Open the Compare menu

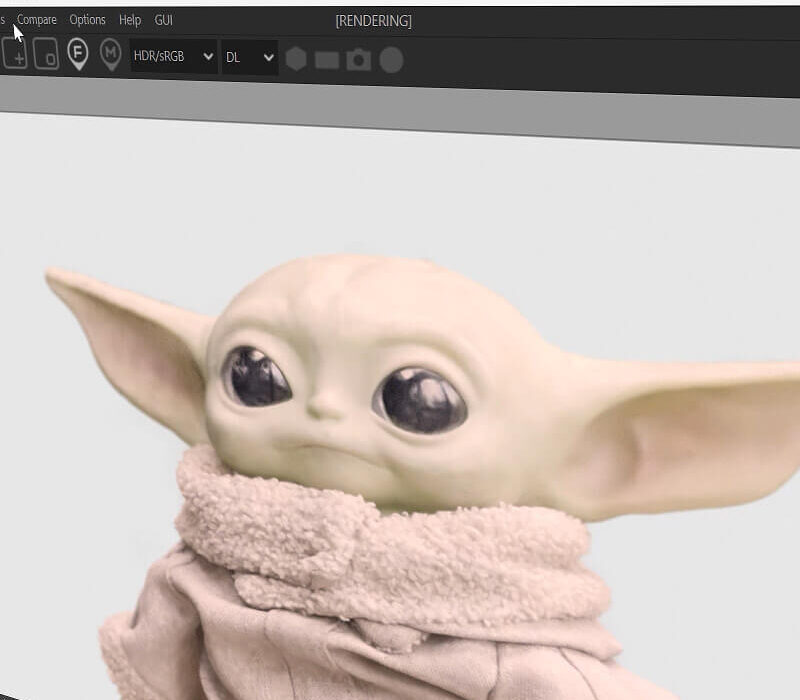[37, 20]
